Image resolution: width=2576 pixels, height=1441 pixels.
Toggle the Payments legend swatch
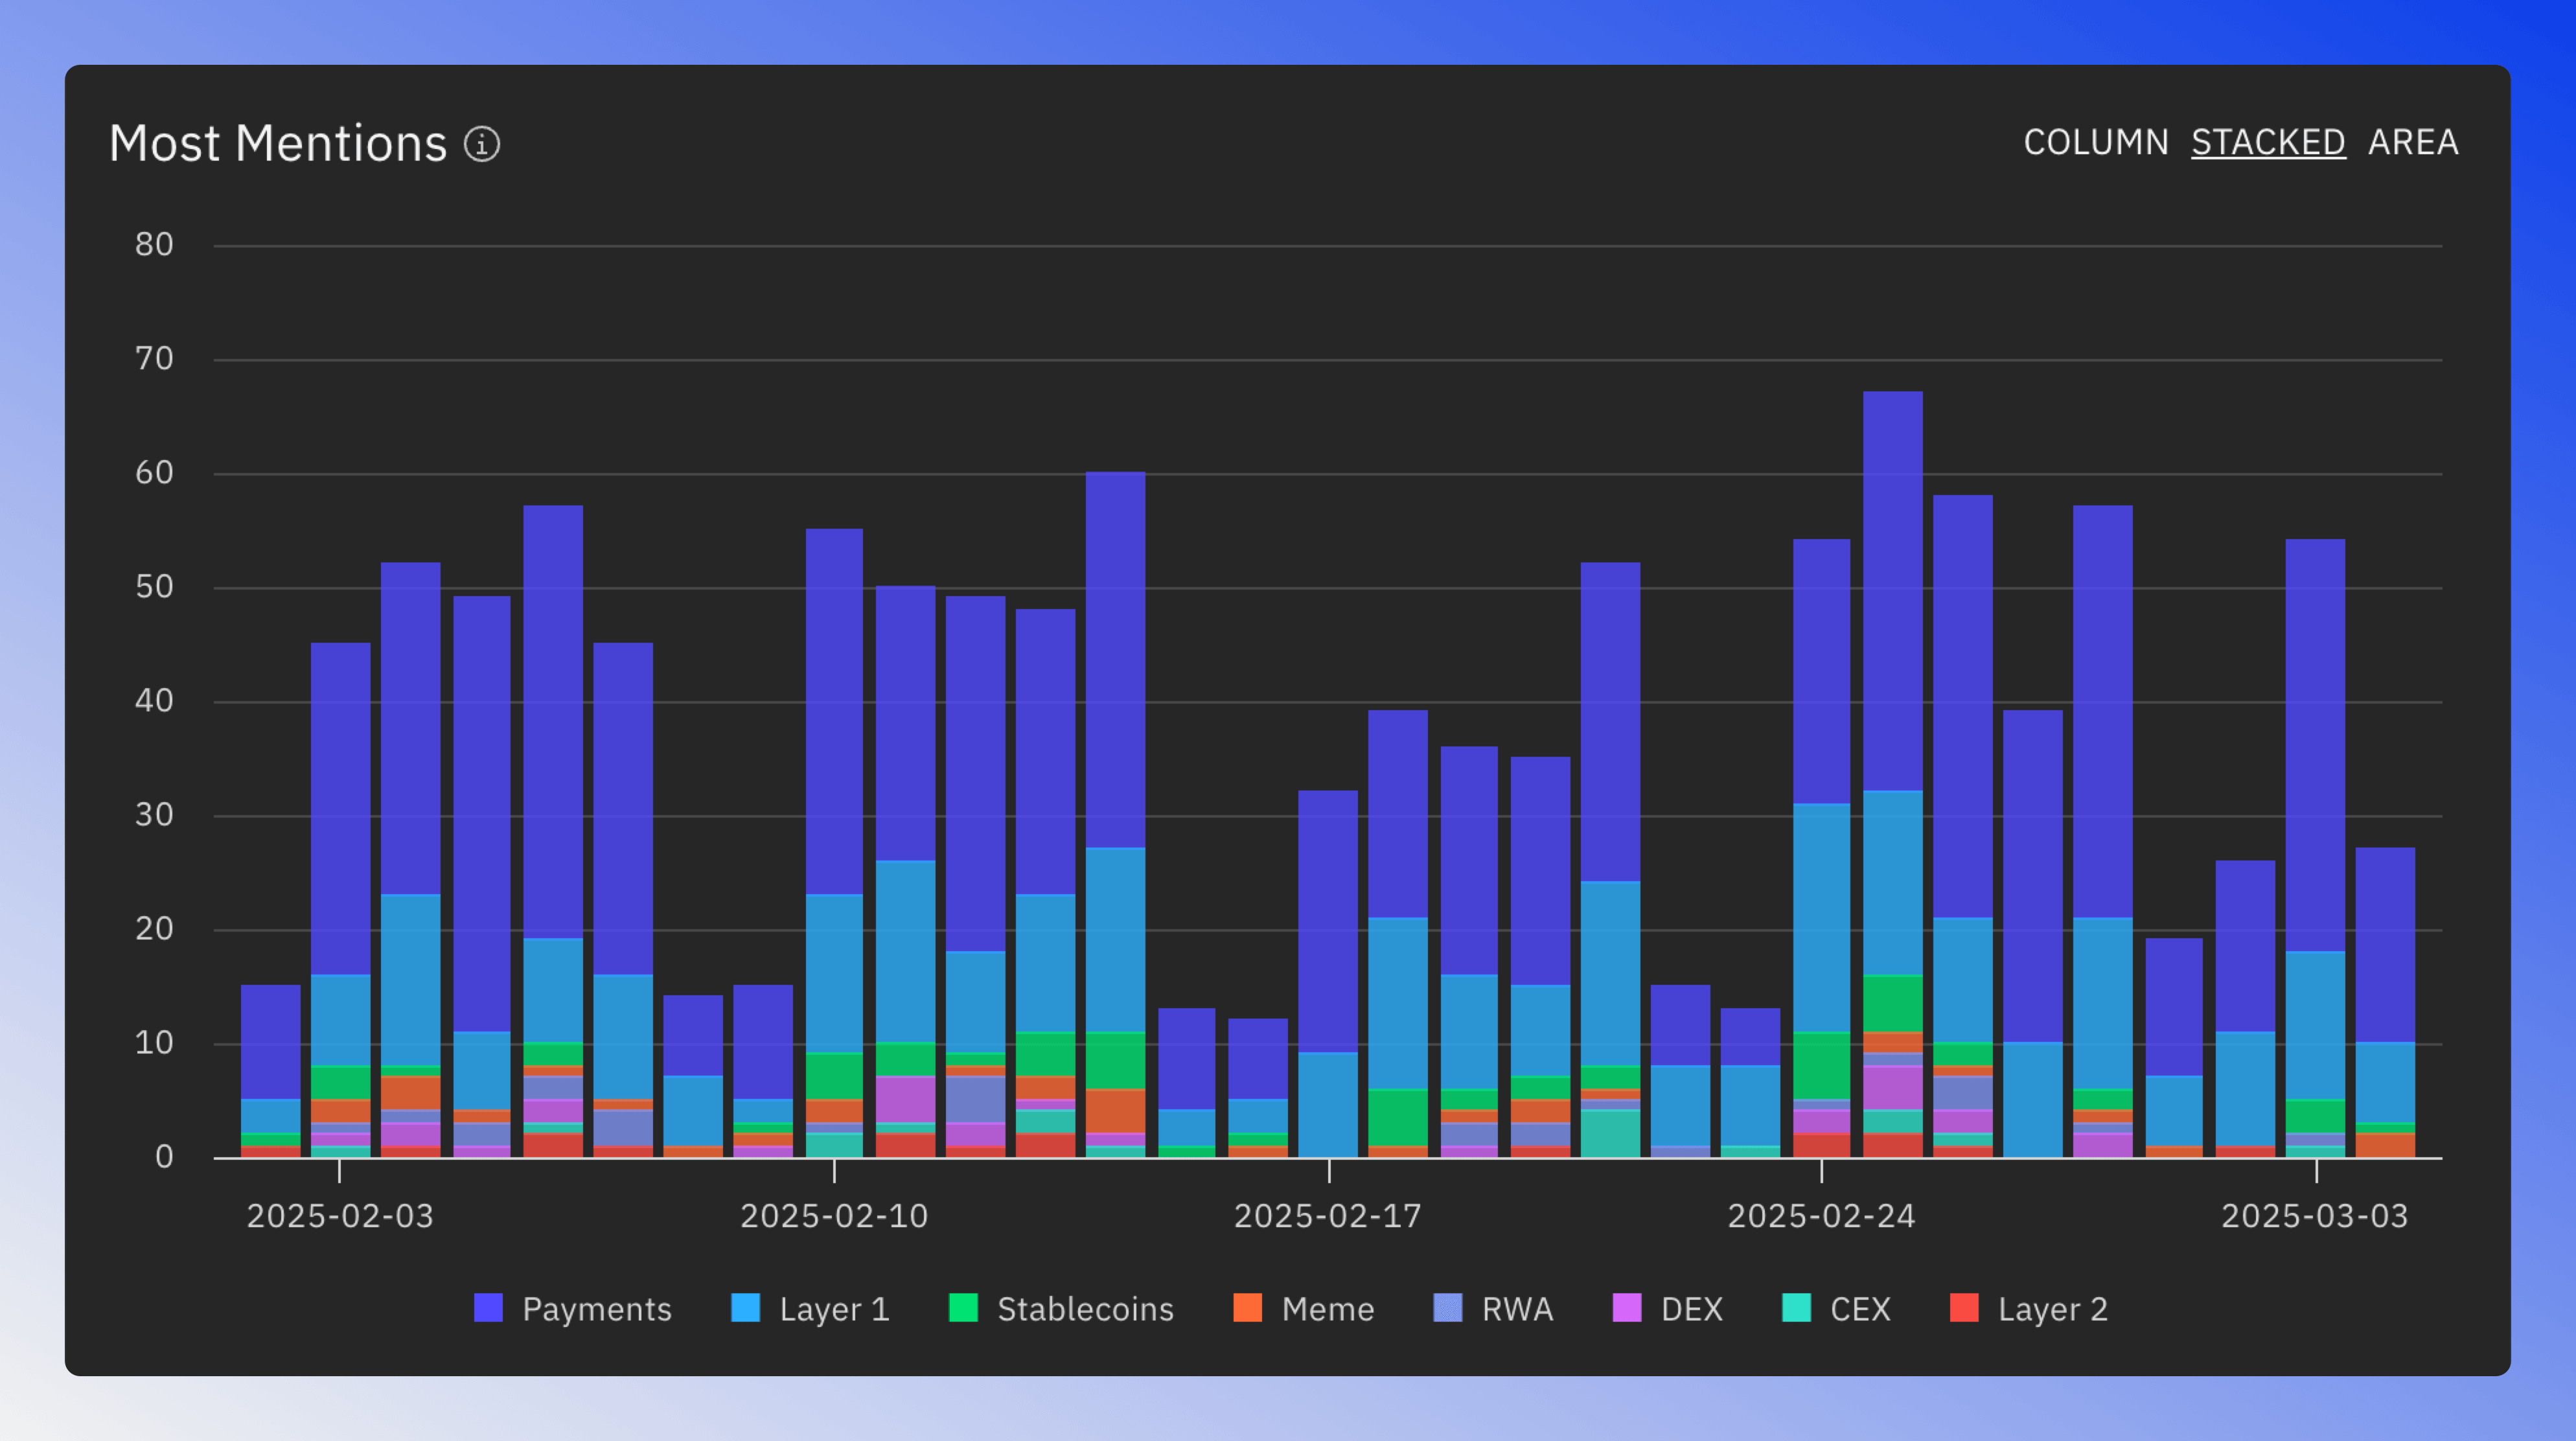coord(488,1308)
